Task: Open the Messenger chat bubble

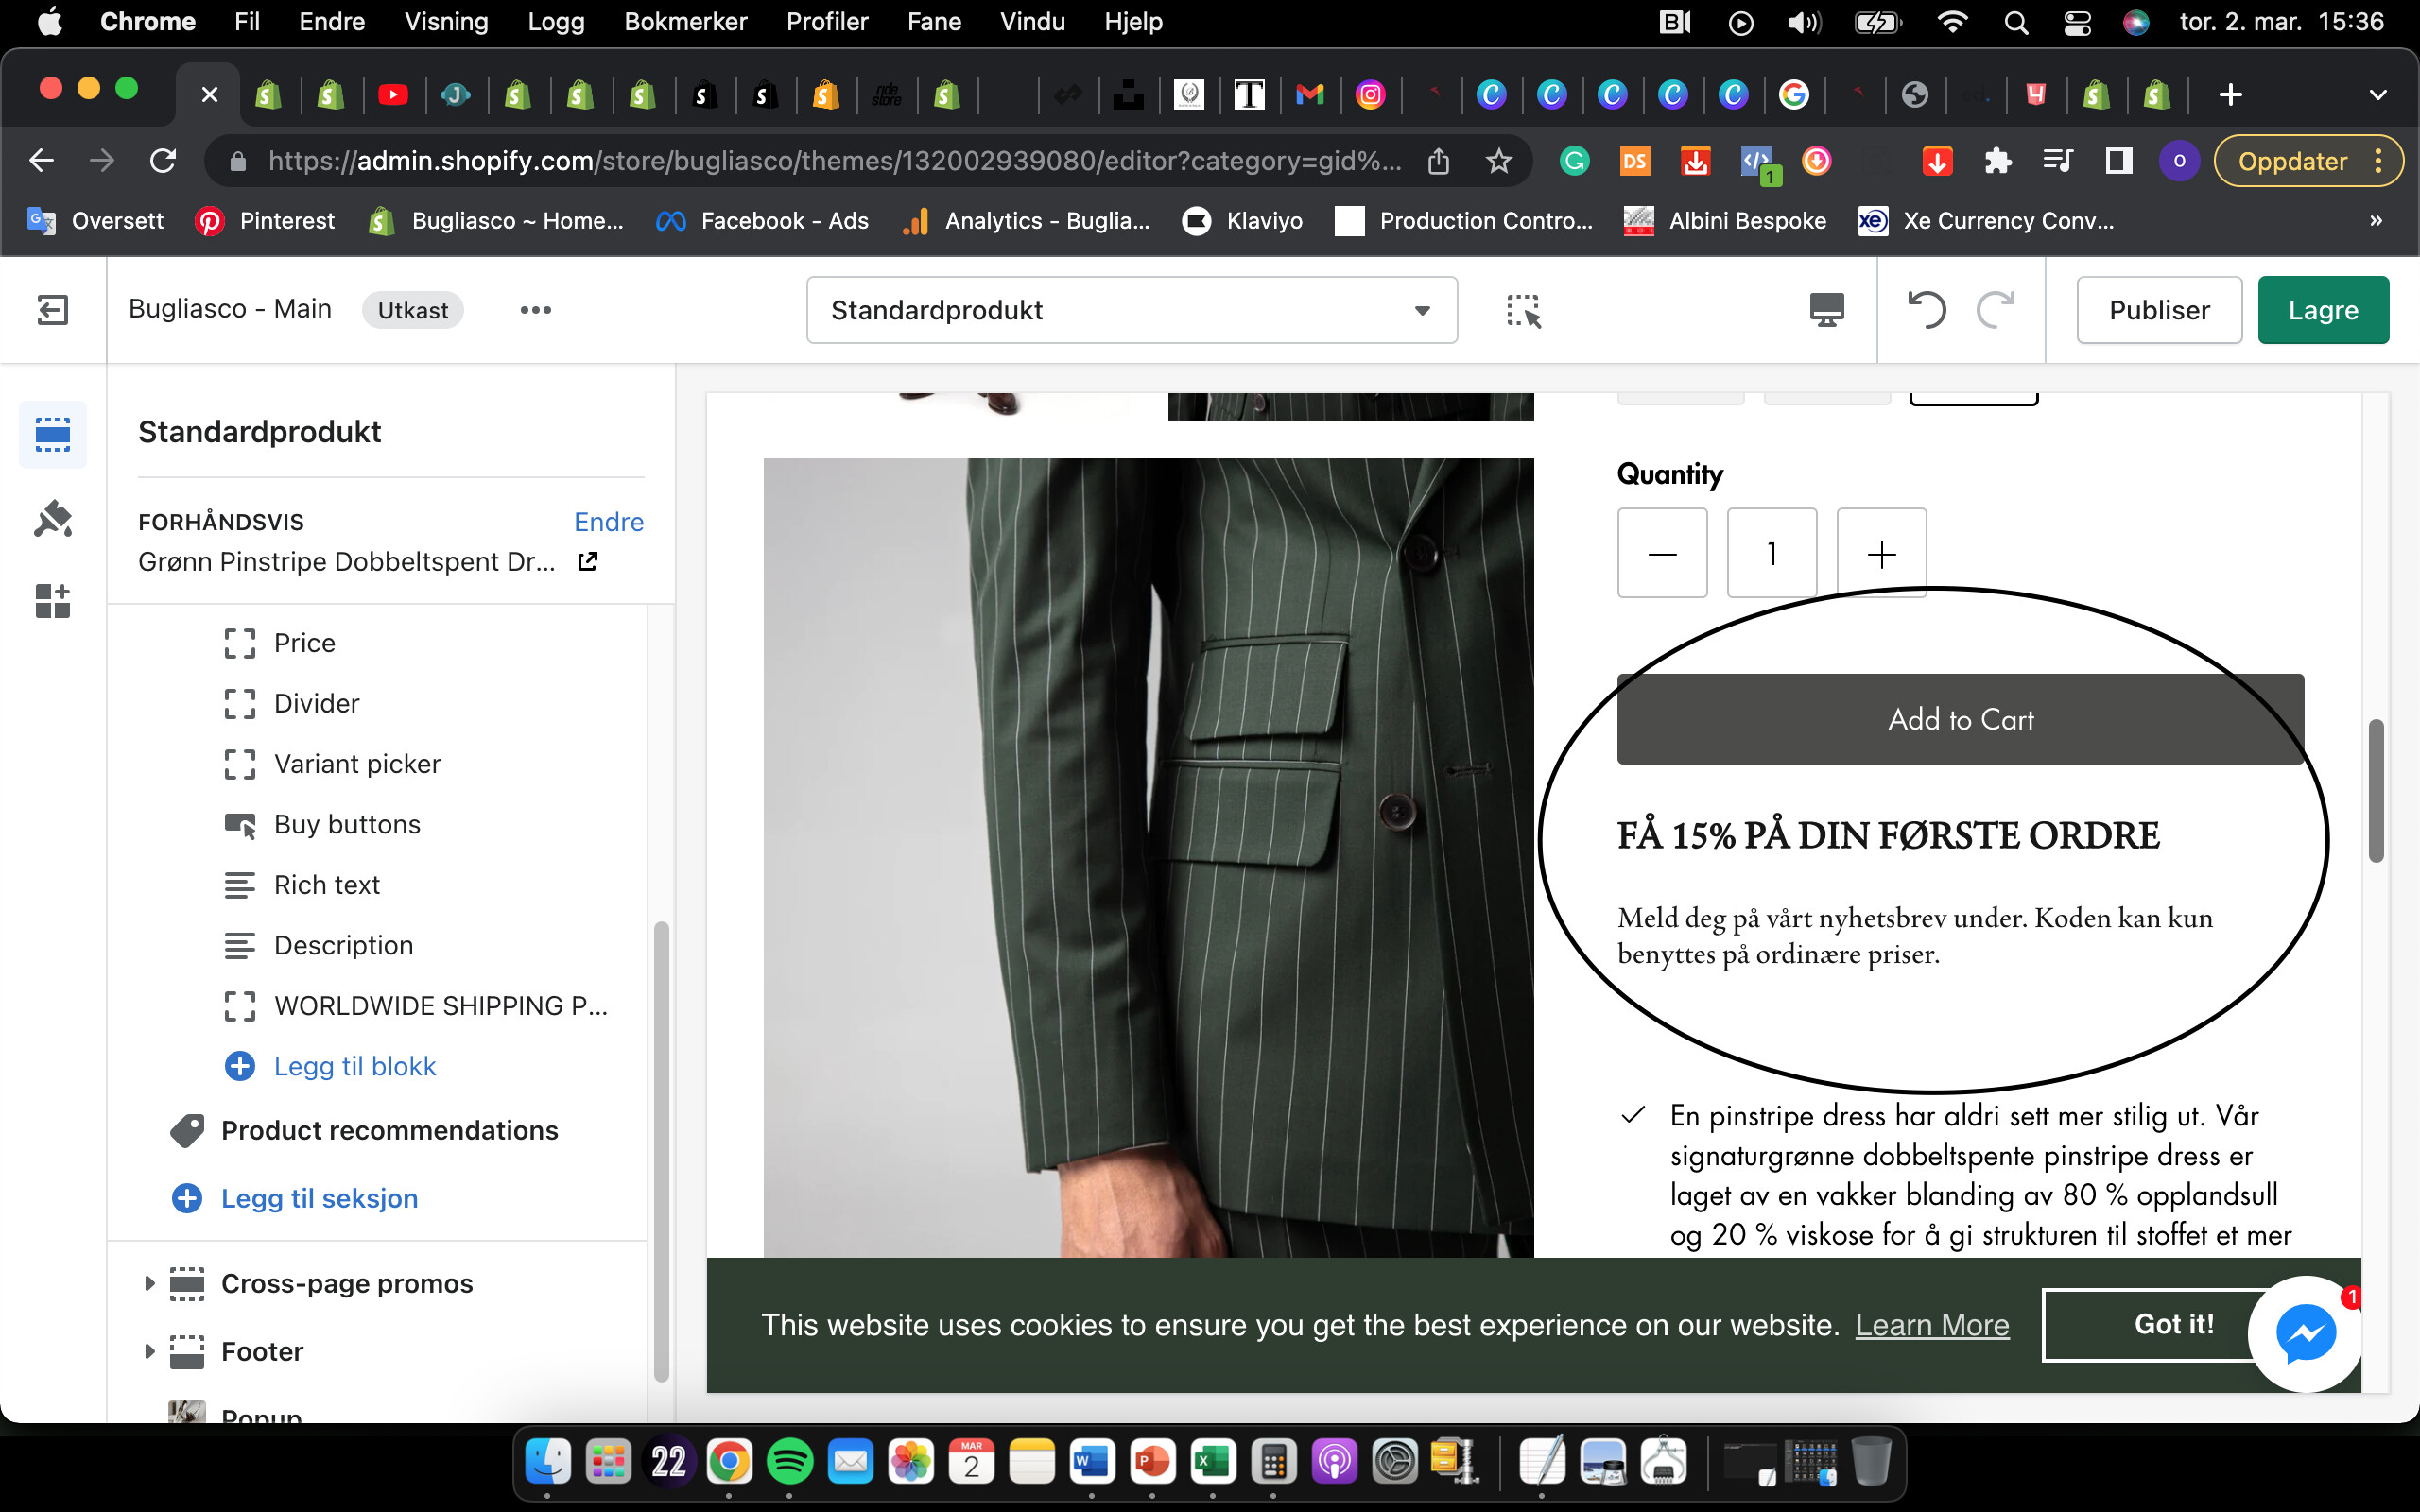Action: 2305,1333
